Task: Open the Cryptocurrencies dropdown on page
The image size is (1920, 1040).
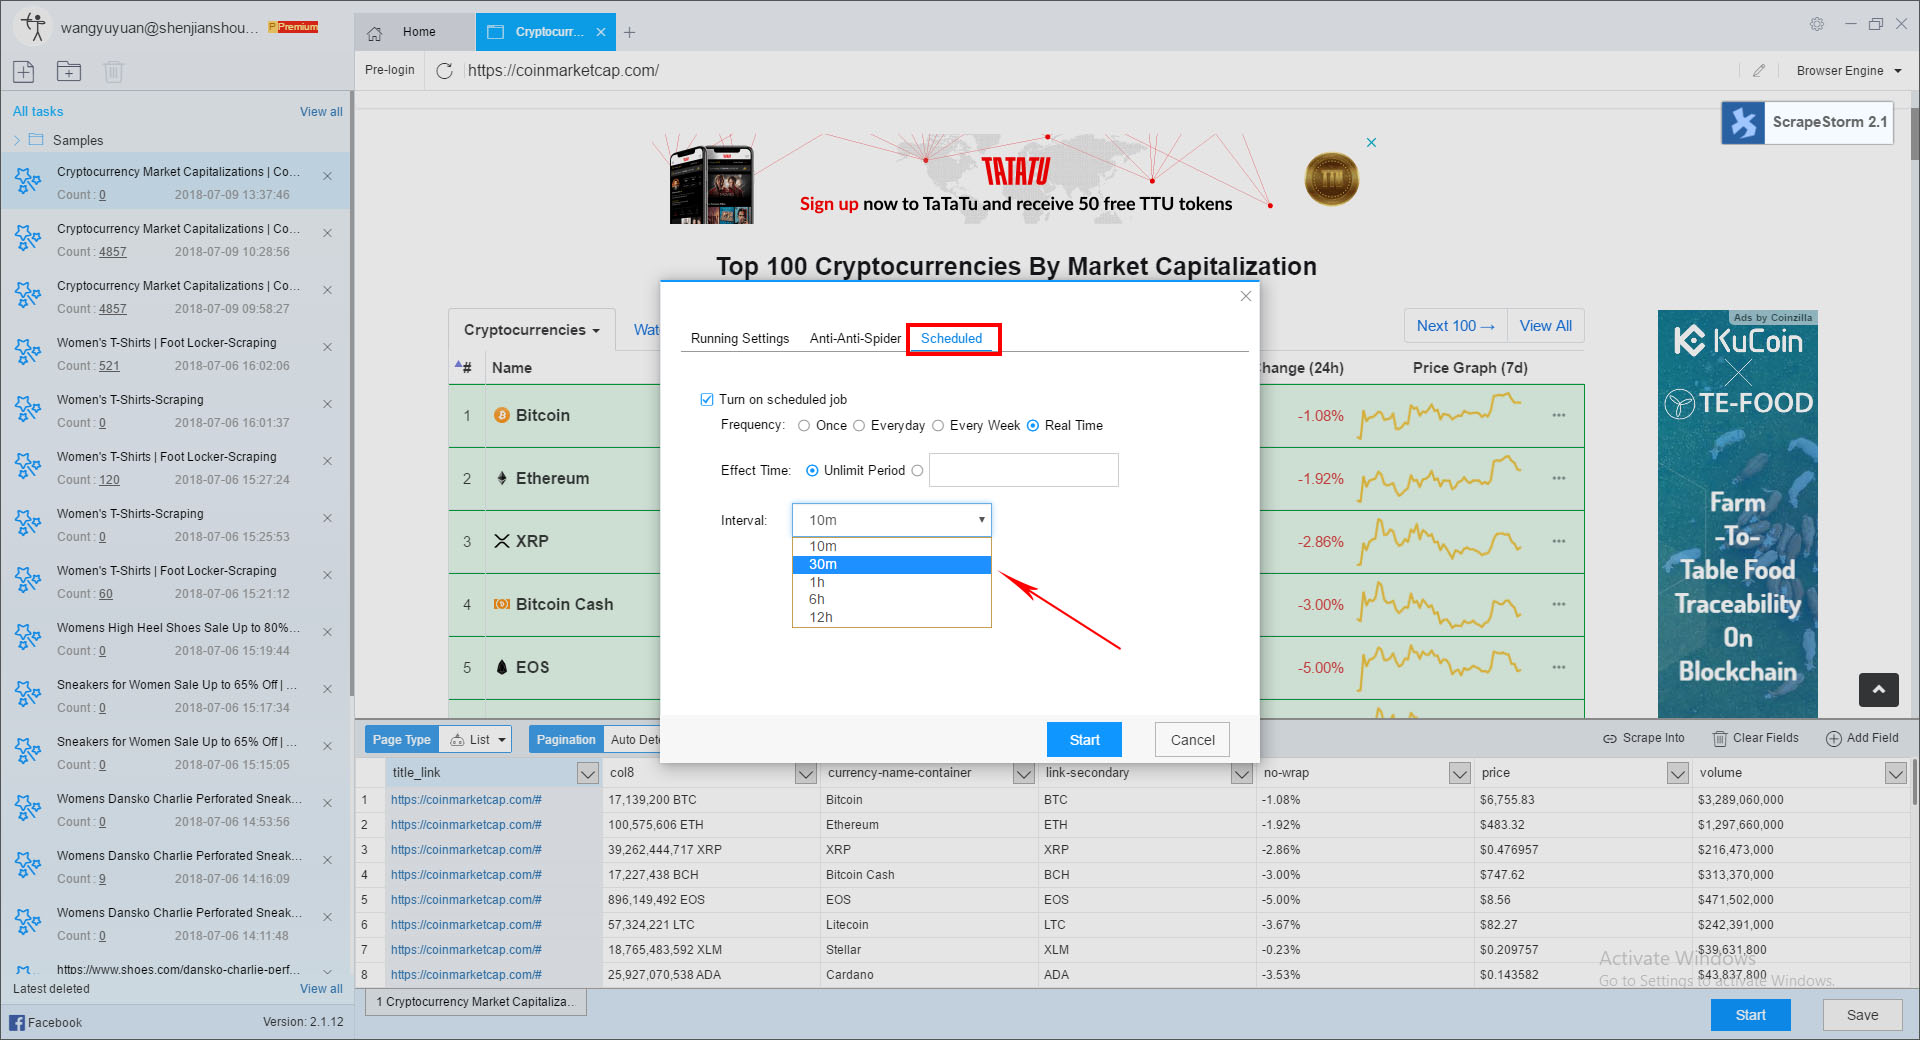Action: coord(531,330)
